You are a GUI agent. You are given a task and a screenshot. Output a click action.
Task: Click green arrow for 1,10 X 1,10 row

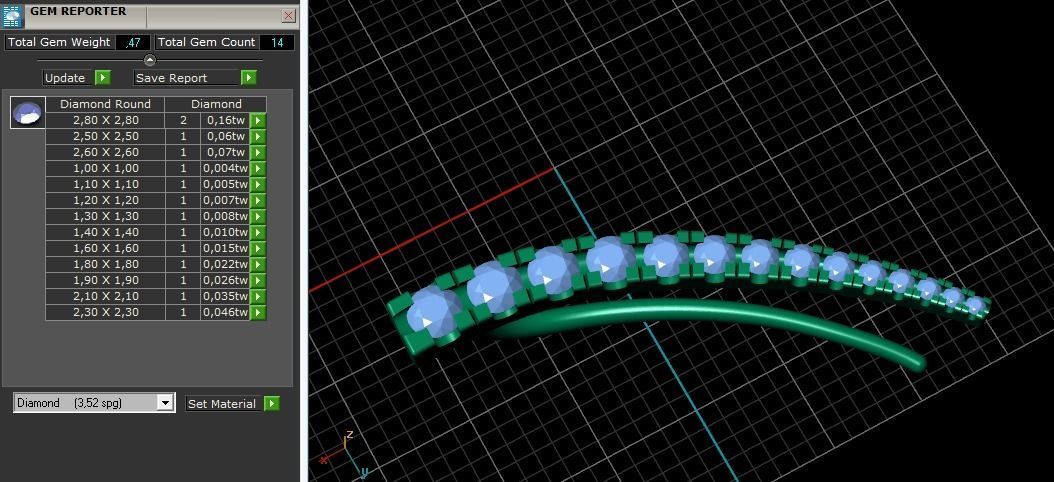[257, 184]
